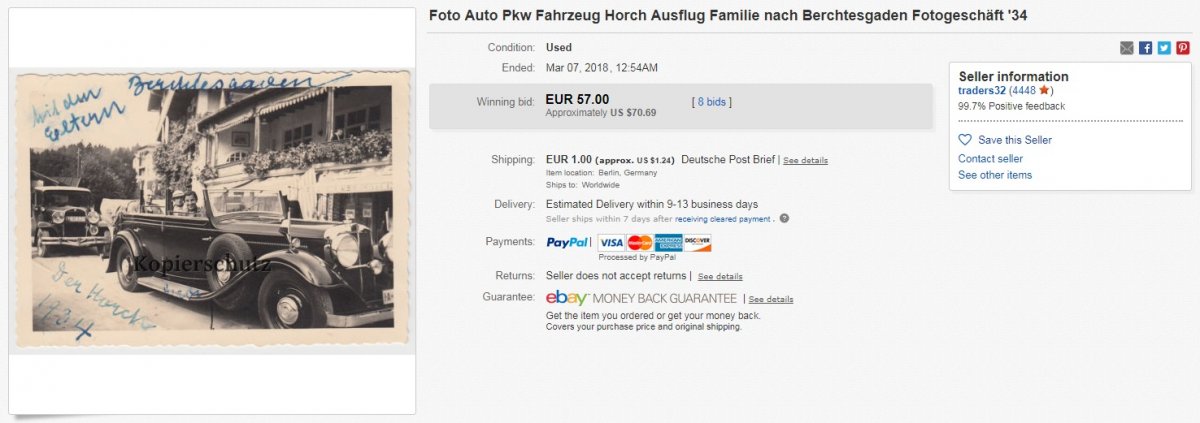Click the American Express card icon
The width and height of the screenshot is (1200, 423).
(668, 242)
